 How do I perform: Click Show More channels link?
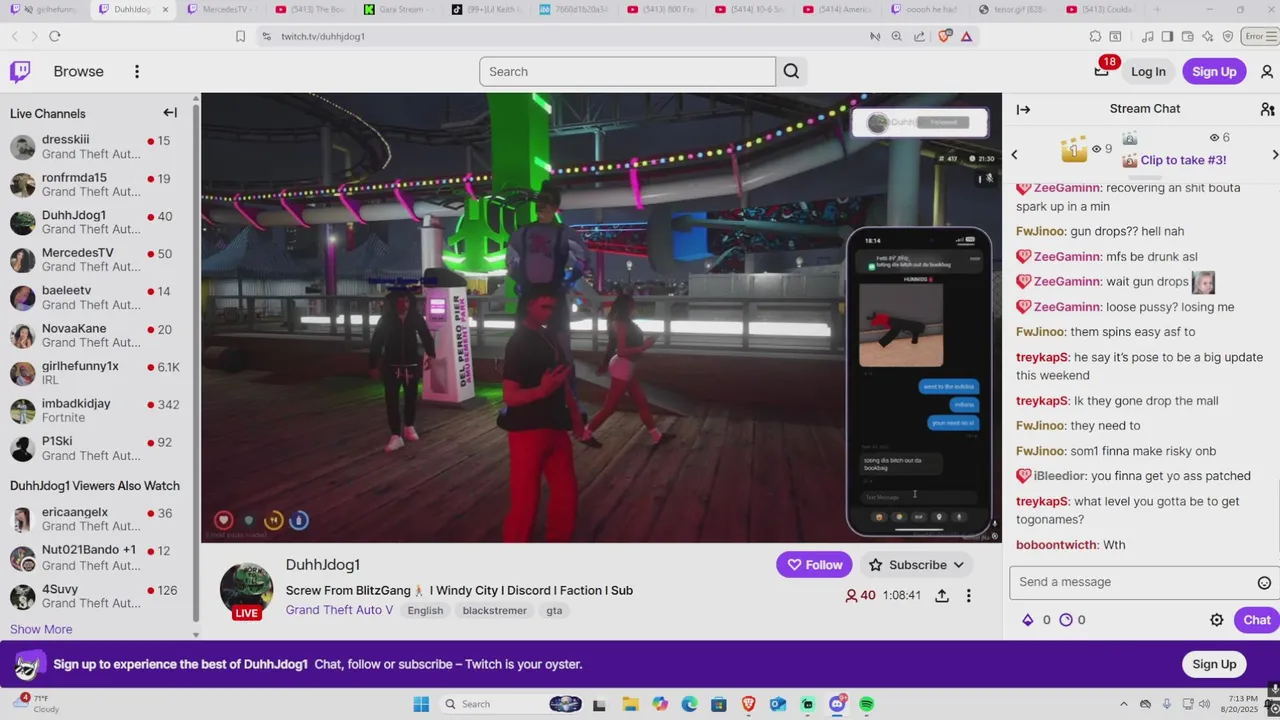point(41,629)
